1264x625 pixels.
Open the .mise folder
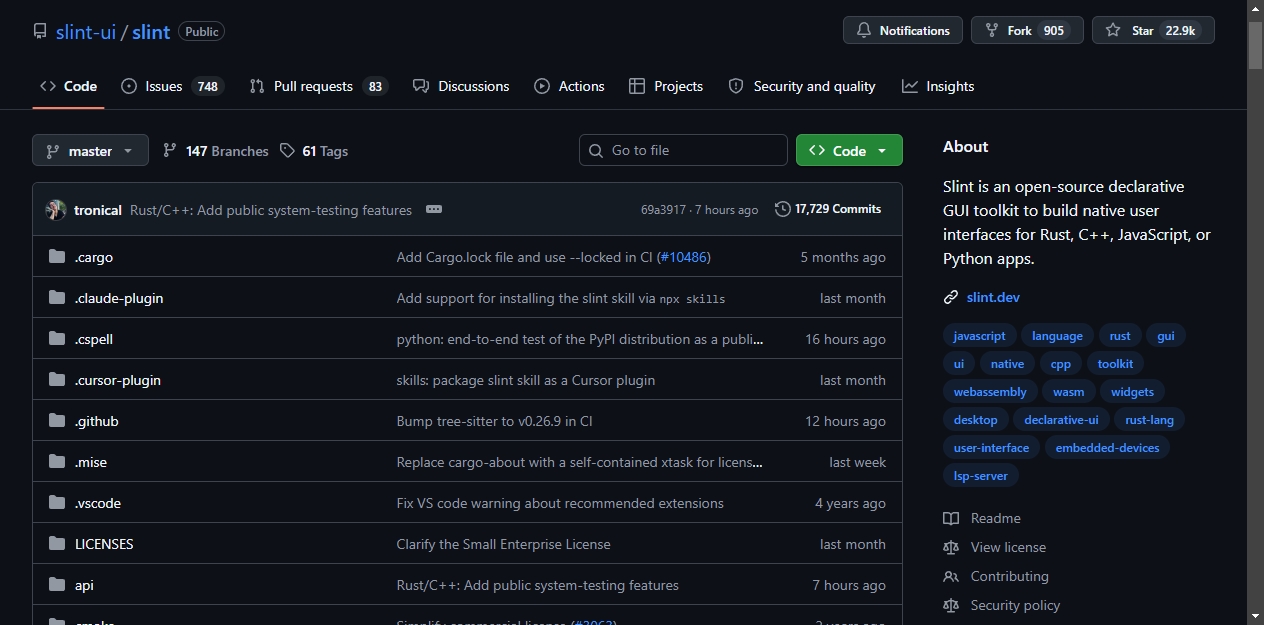pyautogui.click(x=91, y=462)
